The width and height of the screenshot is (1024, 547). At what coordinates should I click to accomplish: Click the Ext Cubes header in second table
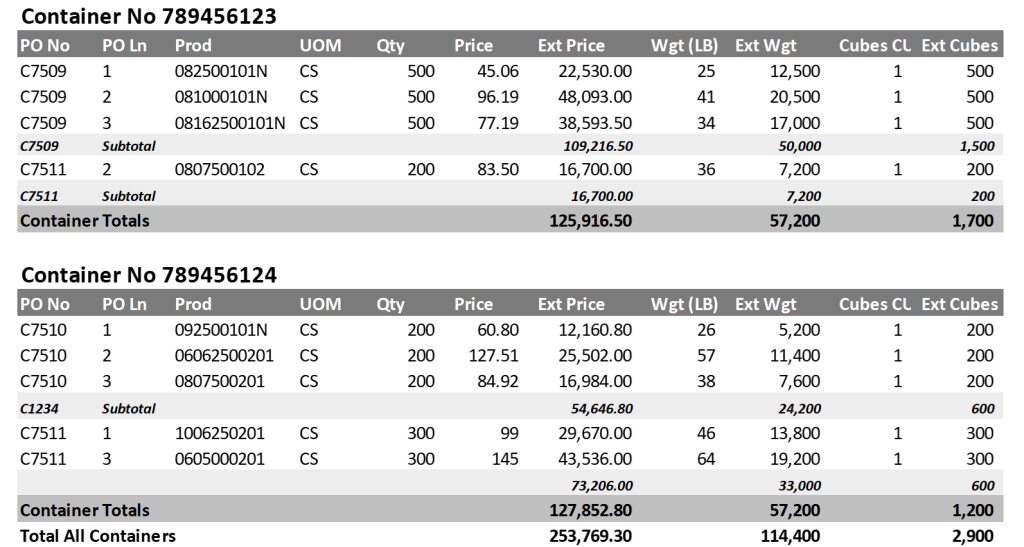pos(959,304)
